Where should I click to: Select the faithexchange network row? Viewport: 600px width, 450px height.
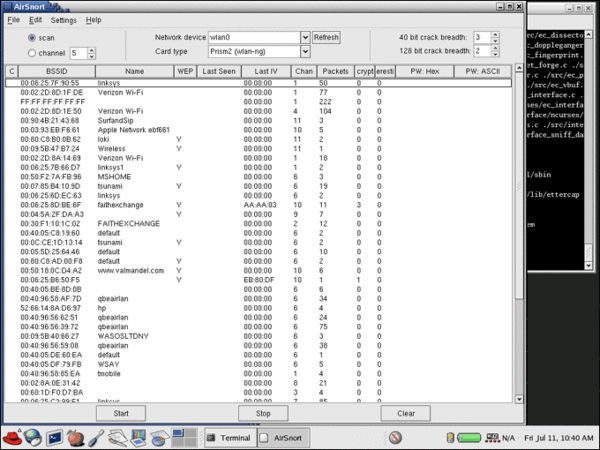(x=258, y=205)
